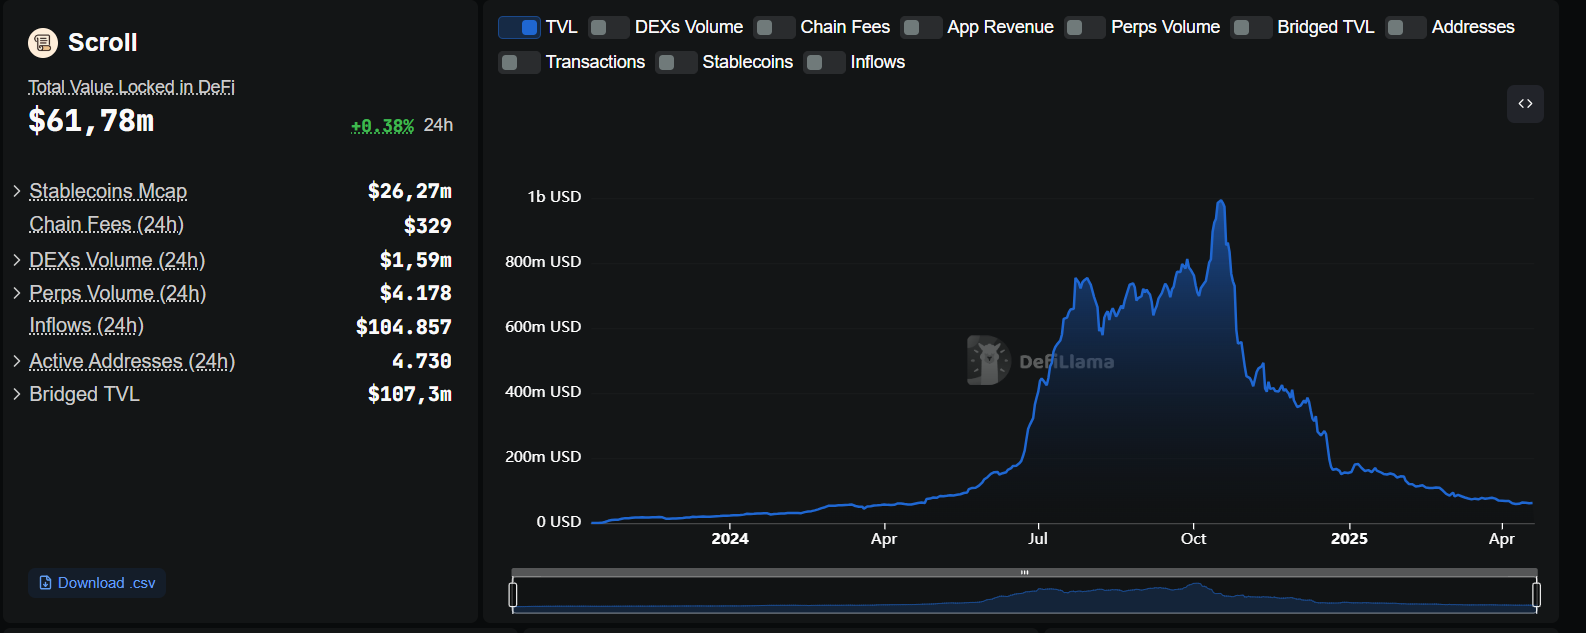Viewport: 1586px width, 633px height.
Task: Switch on the Transactions toggle
Action: tap(519, 62)
